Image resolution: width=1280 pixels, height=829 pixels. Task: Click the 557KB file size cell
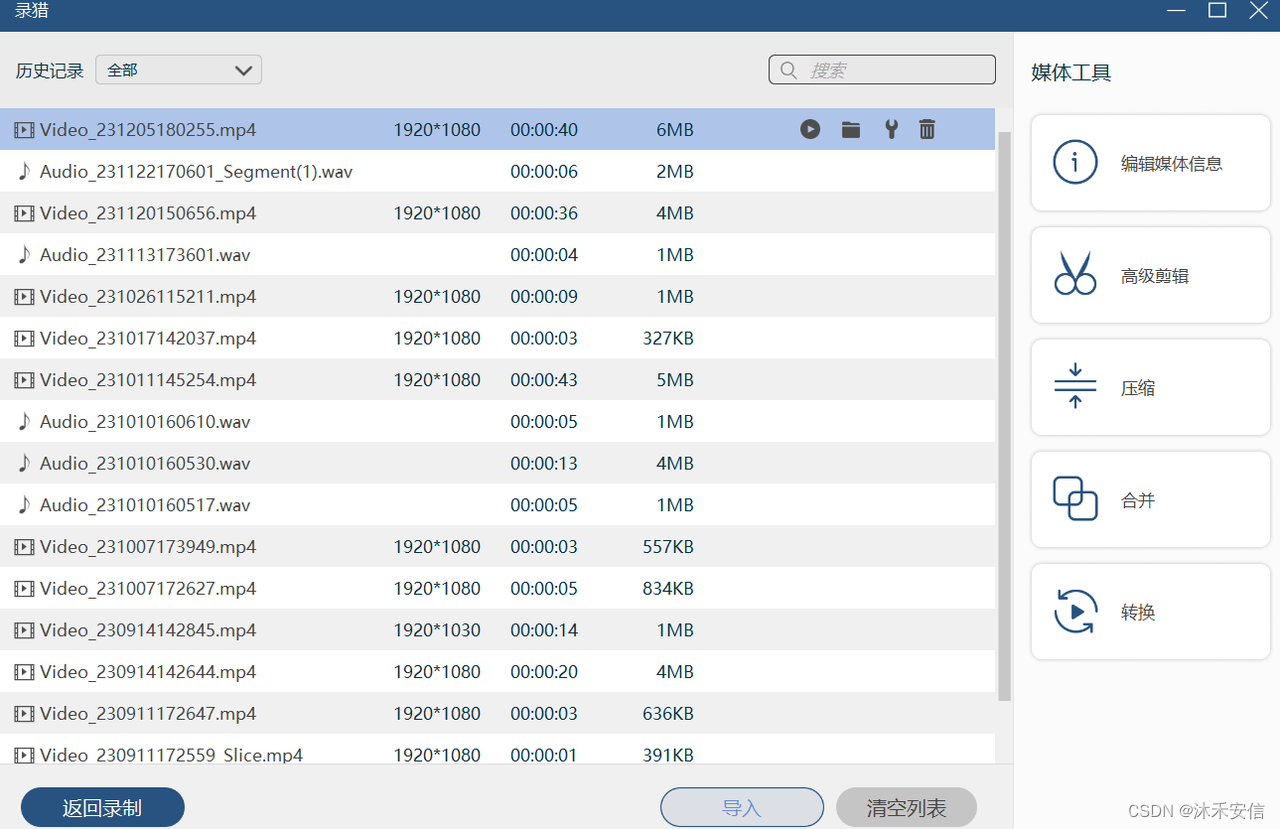point(668,547)
